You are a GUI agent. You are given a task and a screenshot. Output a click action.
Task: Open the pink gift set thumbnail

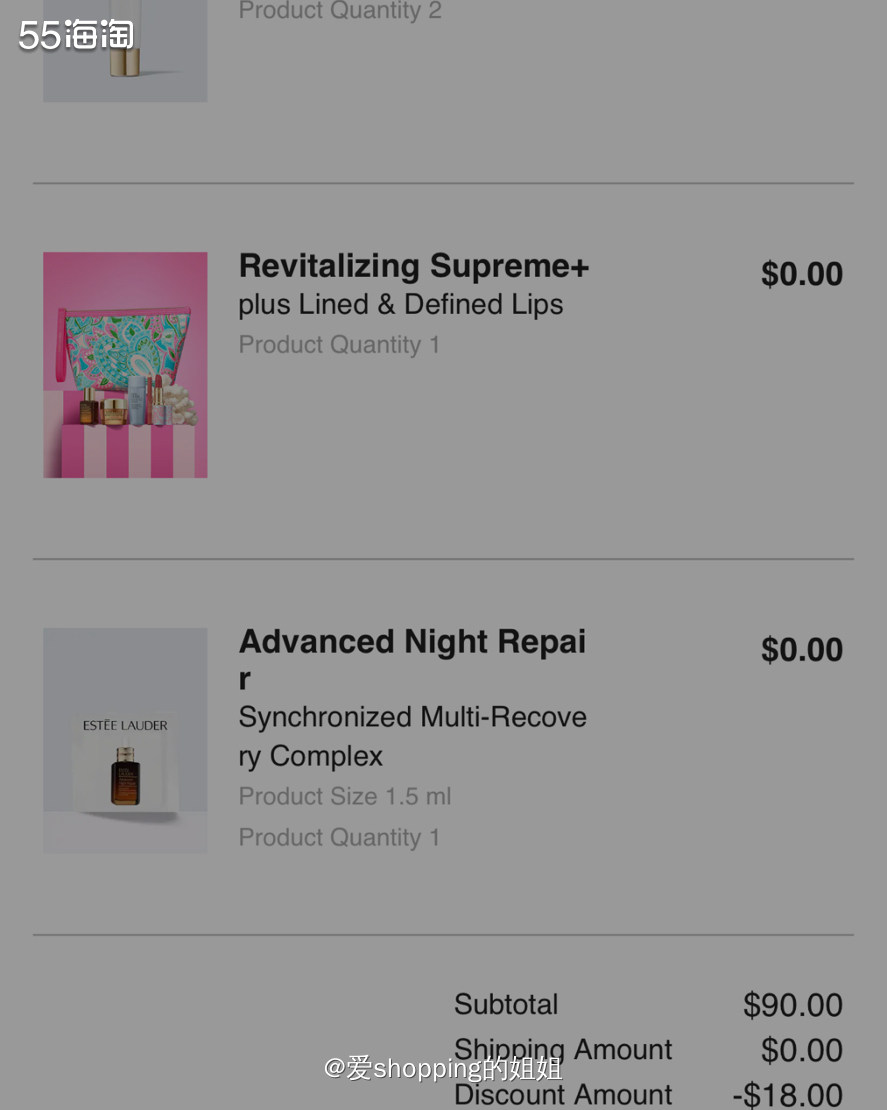pyautogui.click(x=125, y=365)
